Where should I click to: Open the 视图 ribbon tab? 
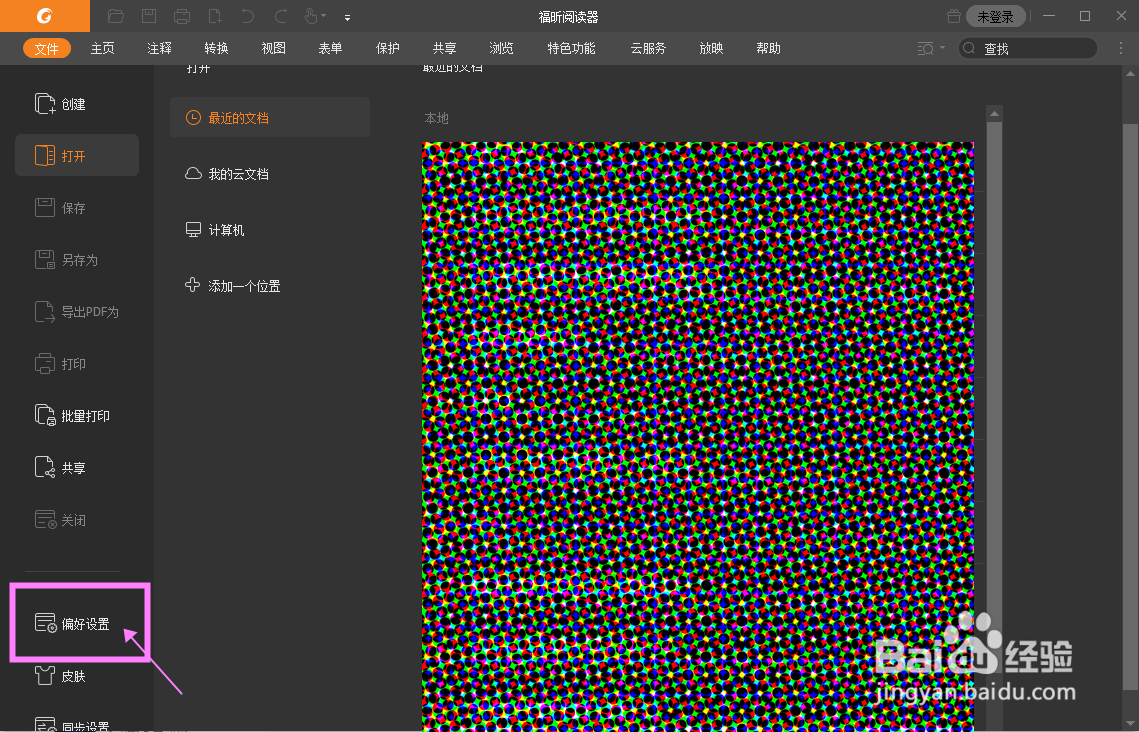pyautogui.click(x=273, y=47)
